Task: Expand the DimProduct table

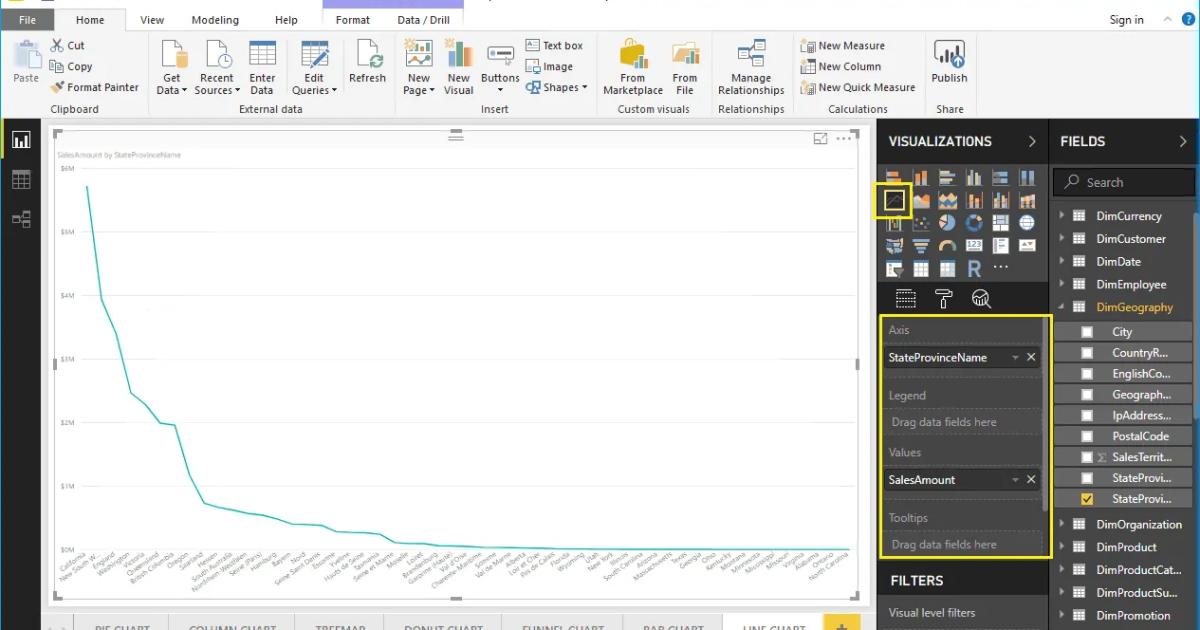Action: (1063, 547)
